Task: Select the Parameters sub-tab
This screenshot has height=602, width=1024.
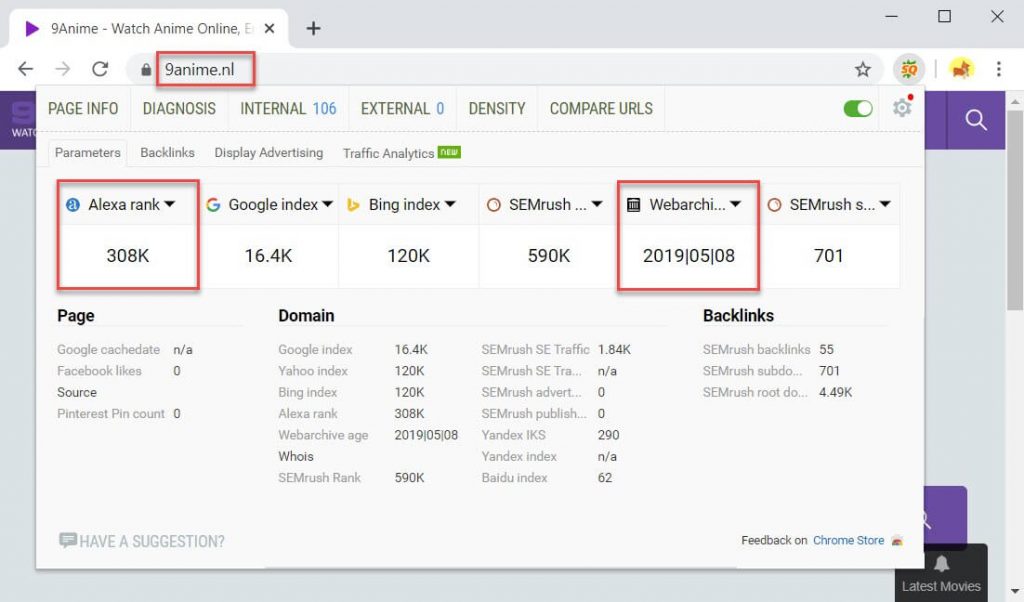Action: click(x=88, y=153)
